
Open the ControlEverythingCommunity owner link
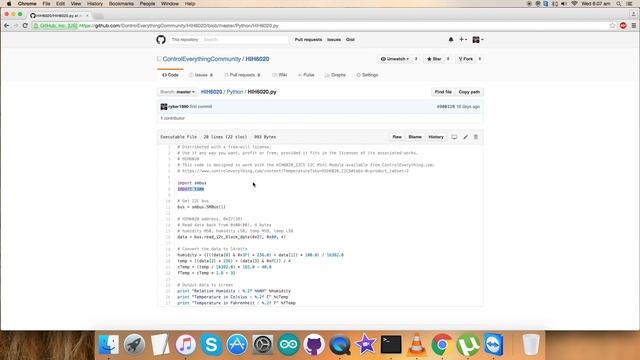point(202,59)
